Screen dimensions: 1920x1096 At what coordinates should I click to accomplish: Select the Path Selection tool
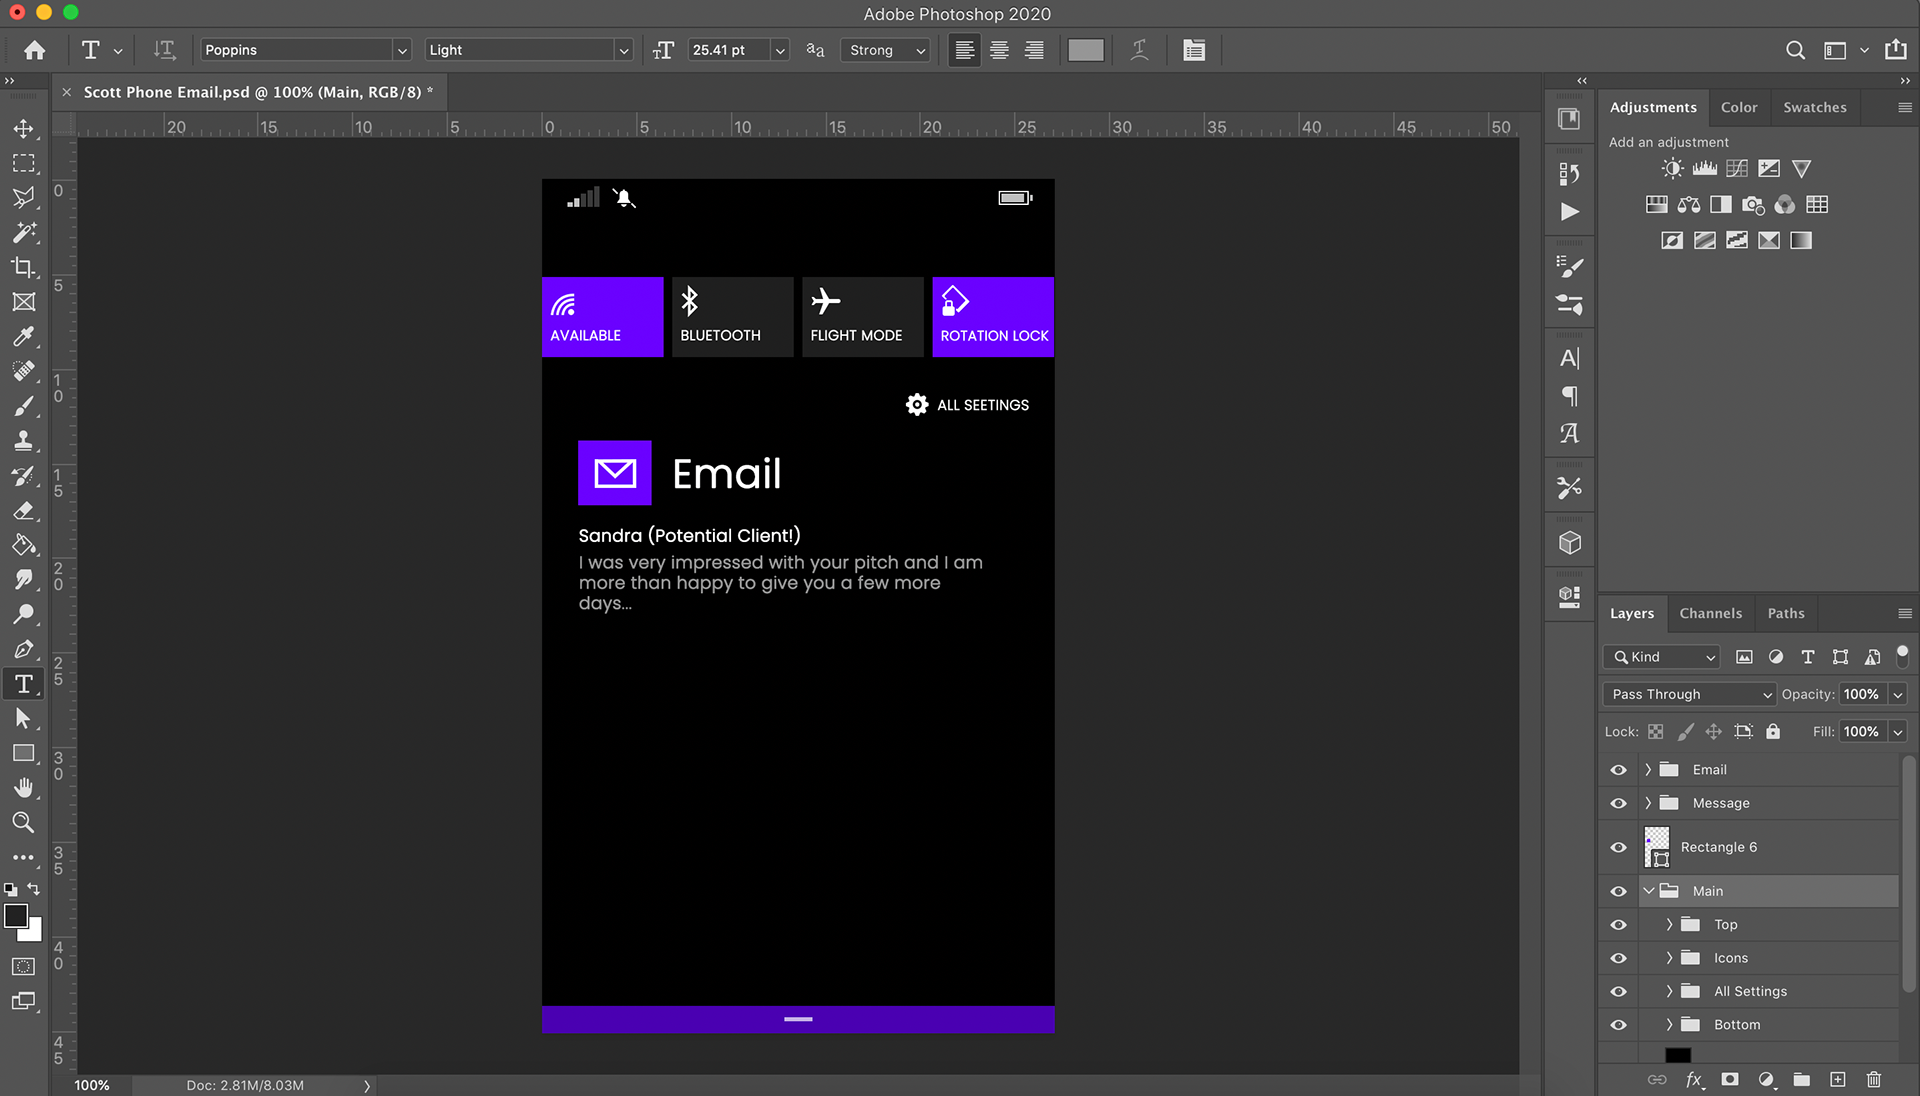click(23, 718)
